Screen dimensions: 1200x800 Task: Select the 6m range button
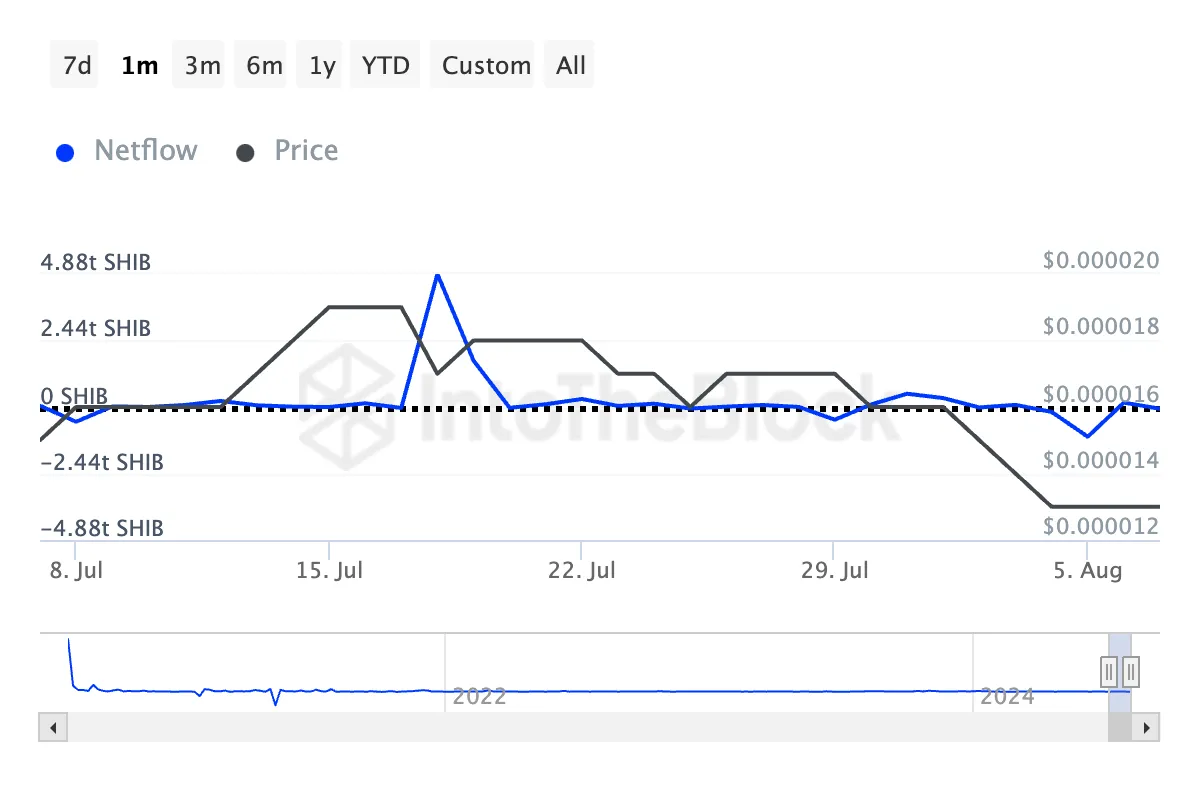[264, 66]
